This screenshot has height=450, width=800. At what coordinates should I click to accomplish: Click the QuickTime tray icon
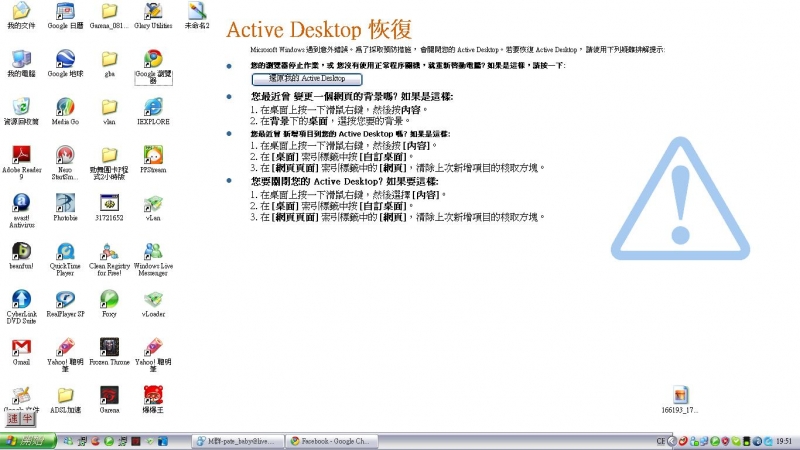(x=768, y=441)
